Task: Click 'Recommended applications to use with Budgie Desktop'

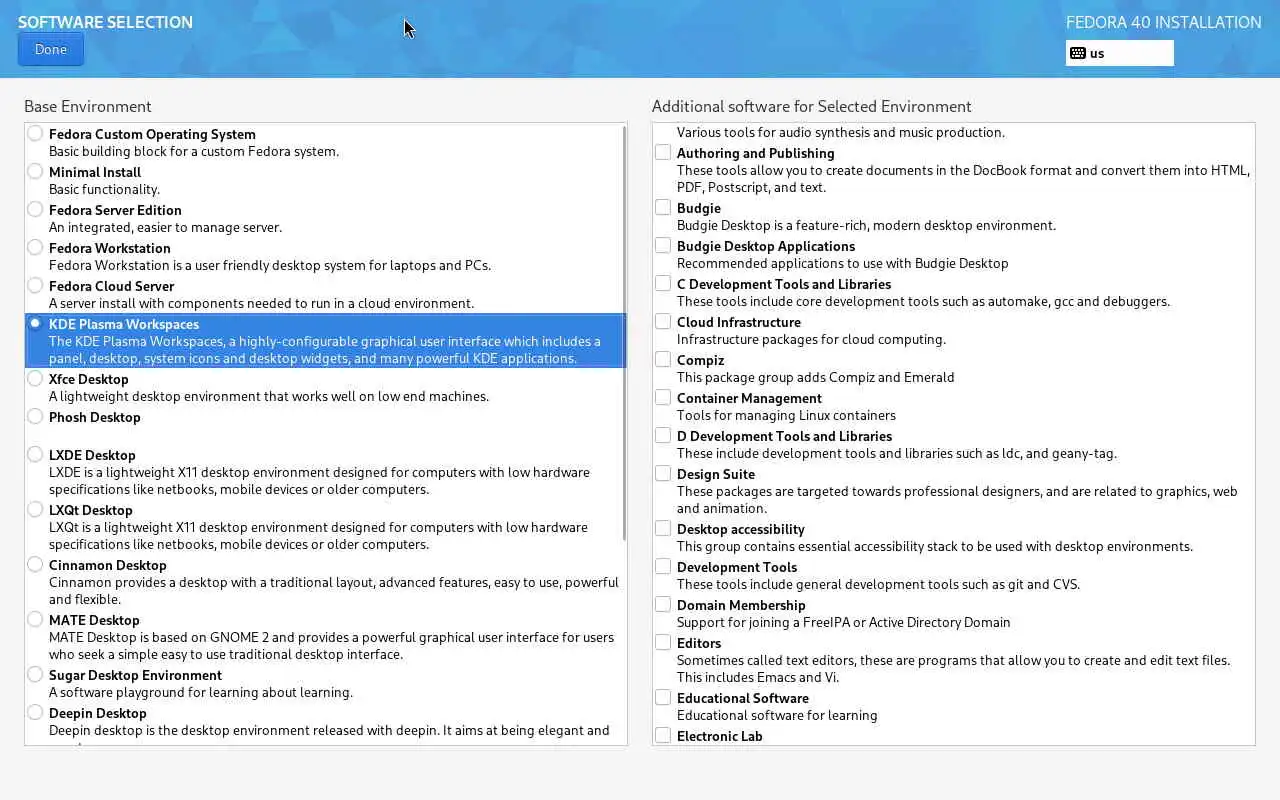Action: 843,263
